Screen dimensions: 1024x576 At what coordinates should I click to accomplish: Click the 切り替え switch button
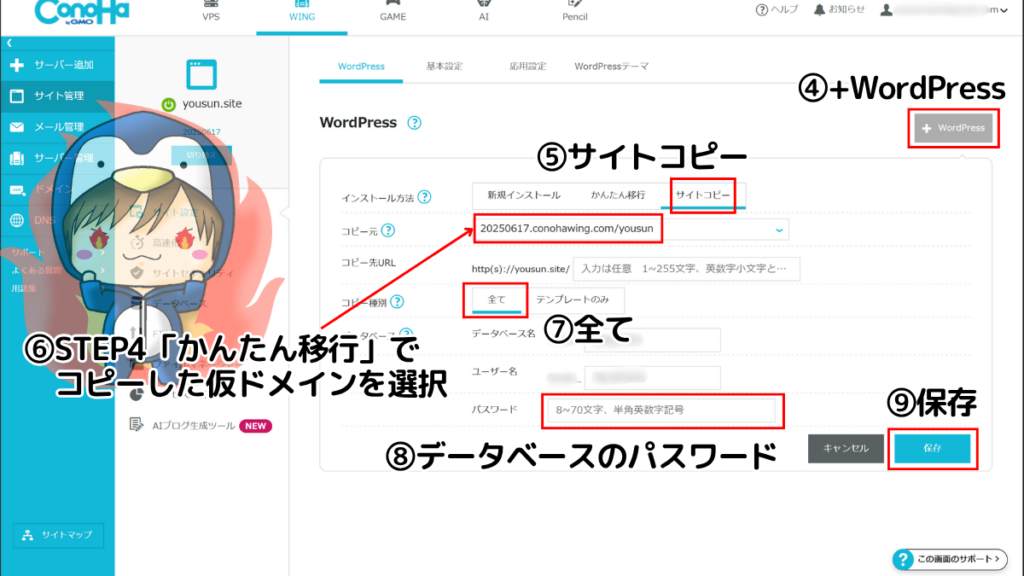point(201,155)
